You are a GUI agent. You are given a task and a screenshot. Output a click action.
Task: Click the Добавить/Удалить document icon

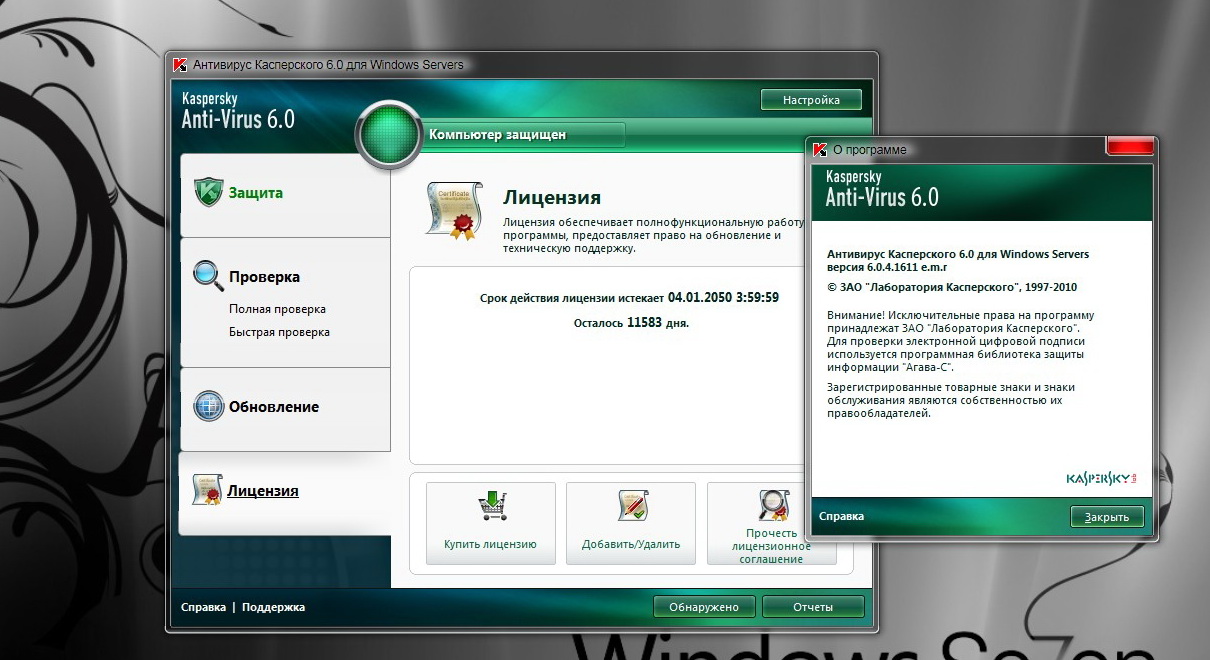tap(631, 508)
